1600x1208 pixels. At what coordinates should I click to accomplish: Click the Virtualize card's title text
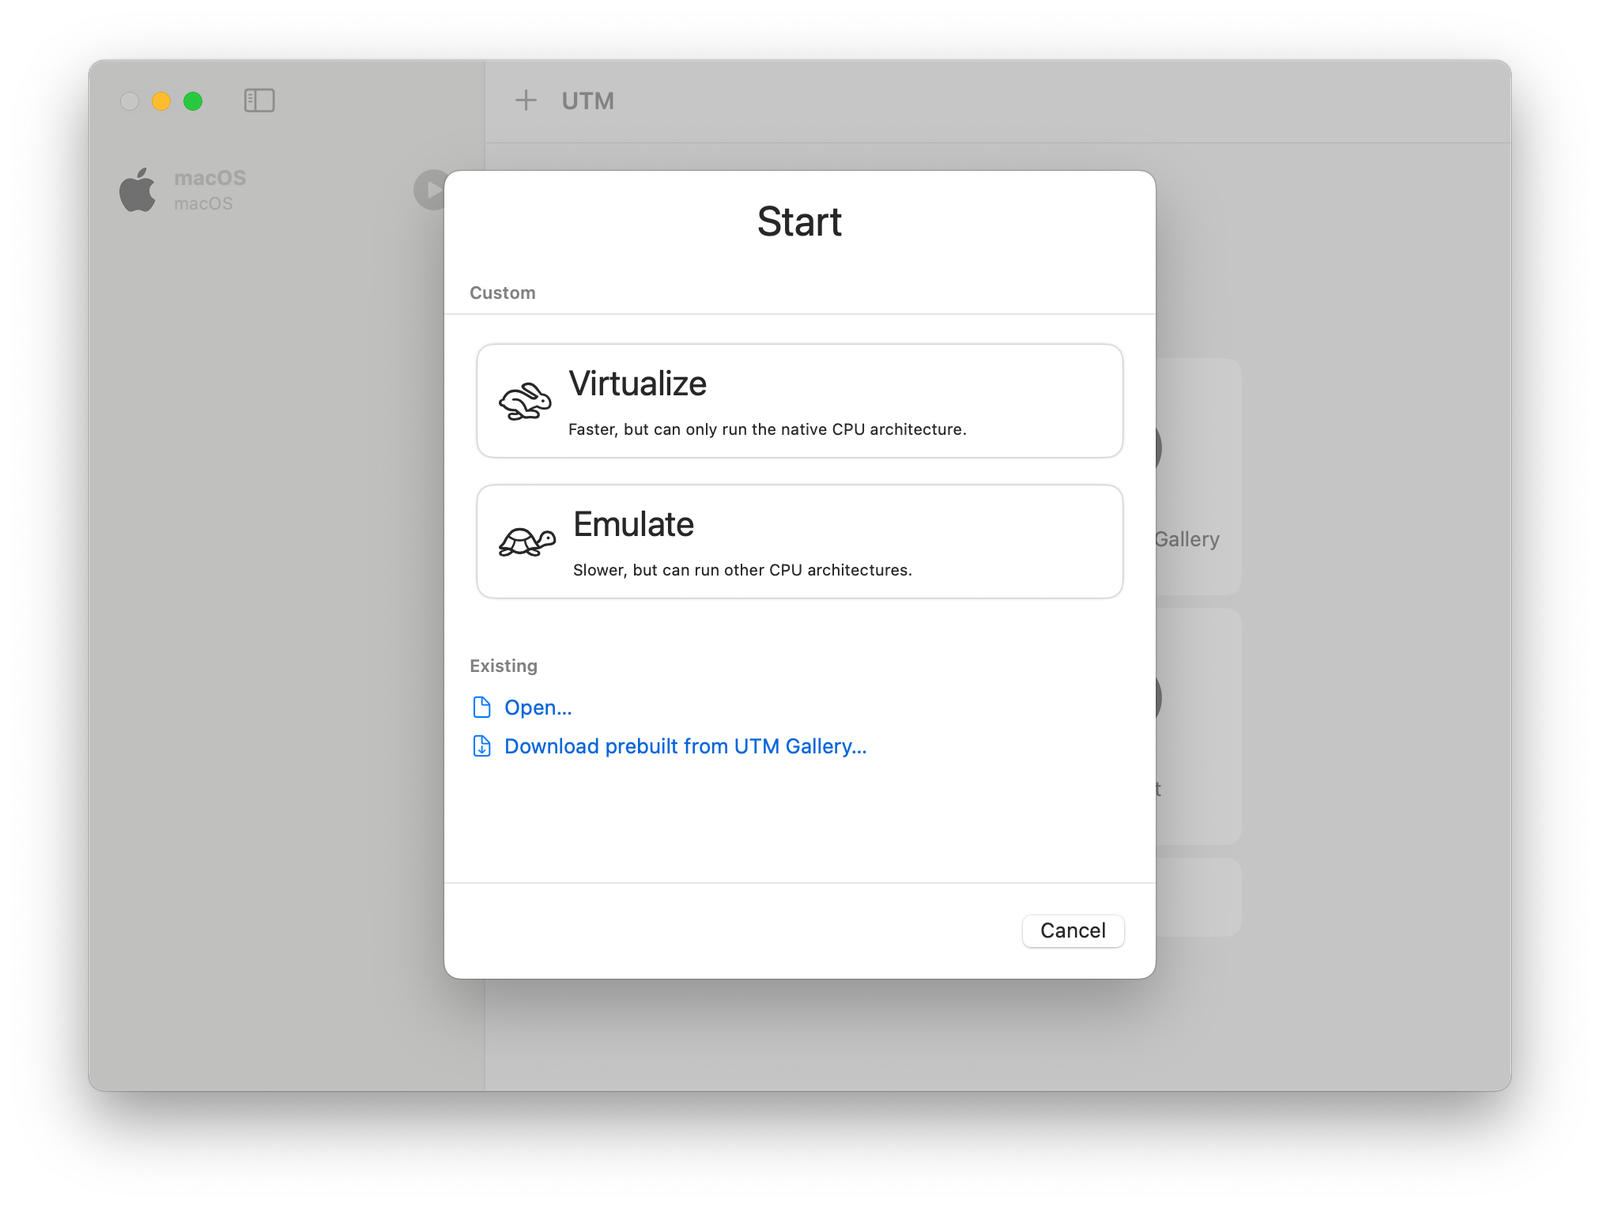click(637, 383)
